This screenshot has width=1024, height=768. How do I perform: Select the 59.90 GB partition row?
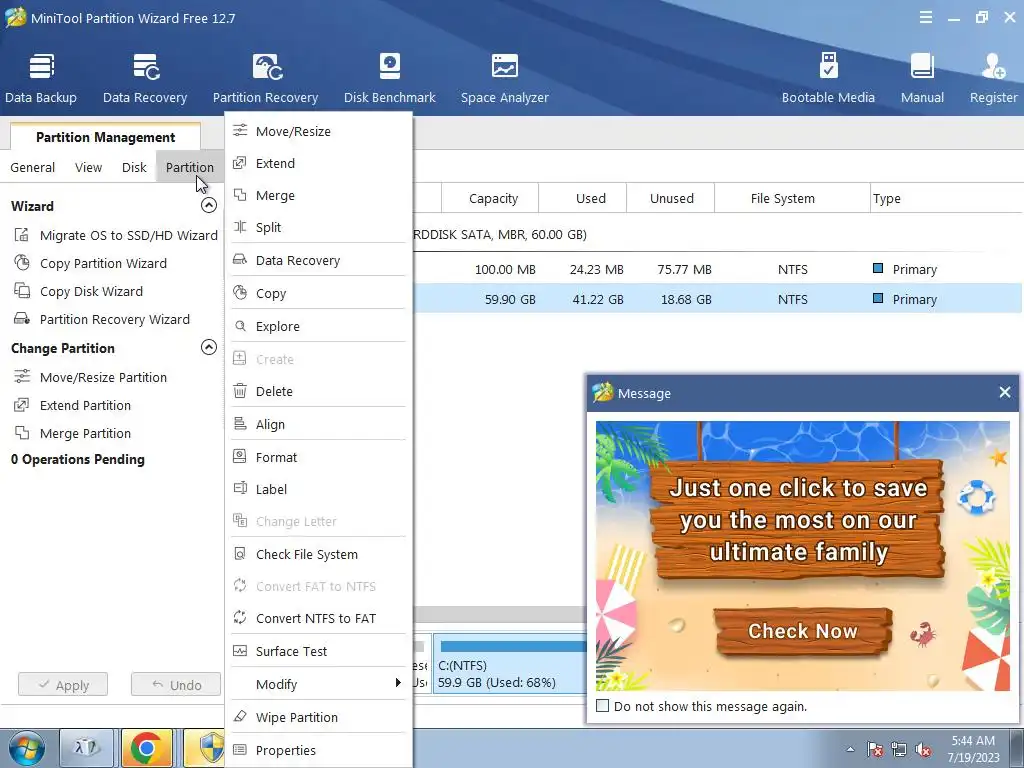pyautogui.click(x=718, y=299)
